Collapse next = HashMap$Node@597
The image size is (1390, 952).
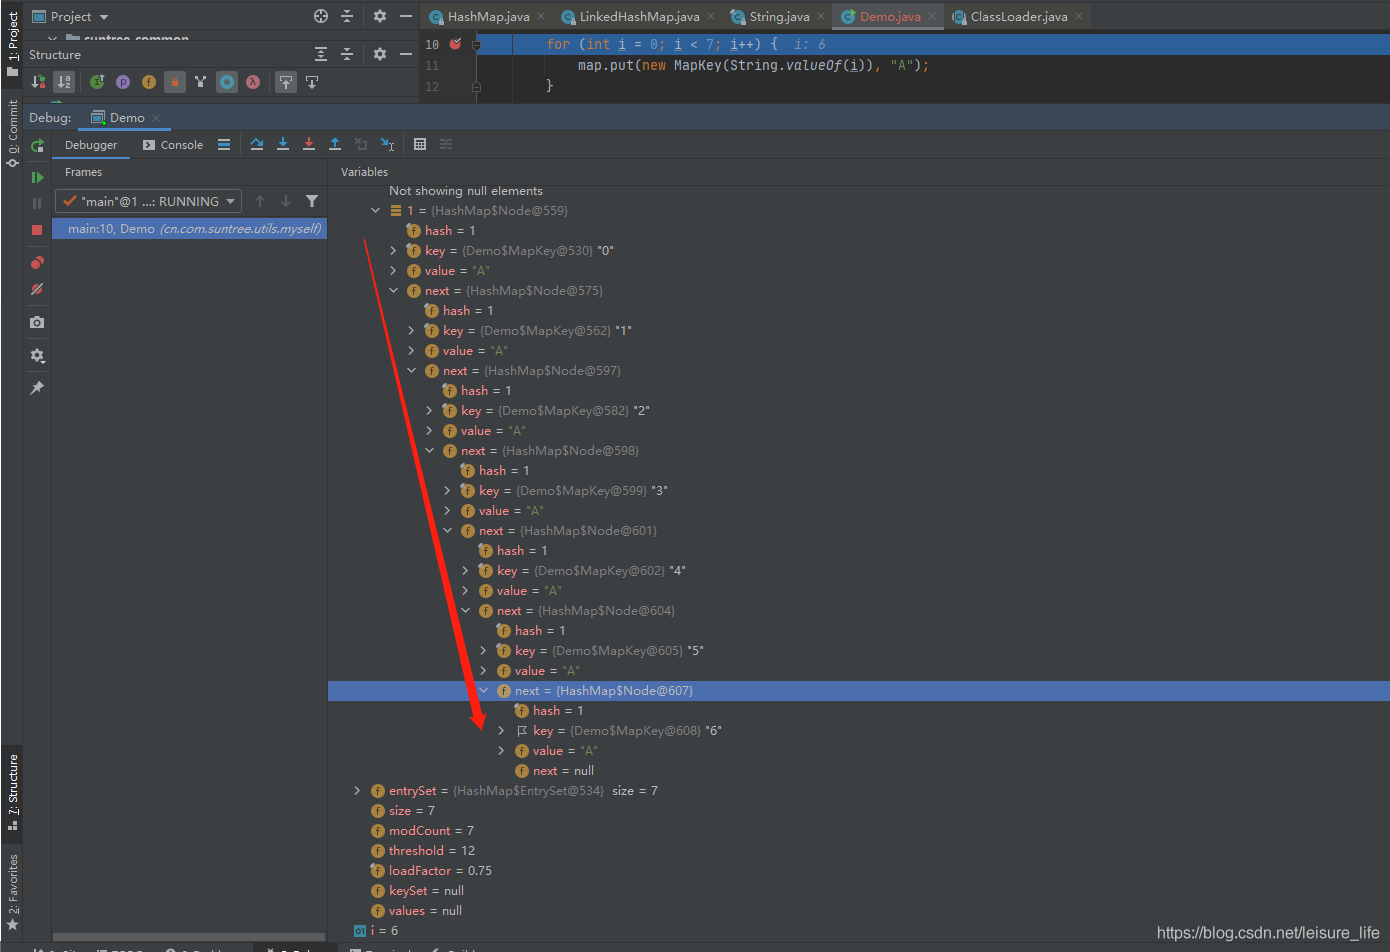412,370
